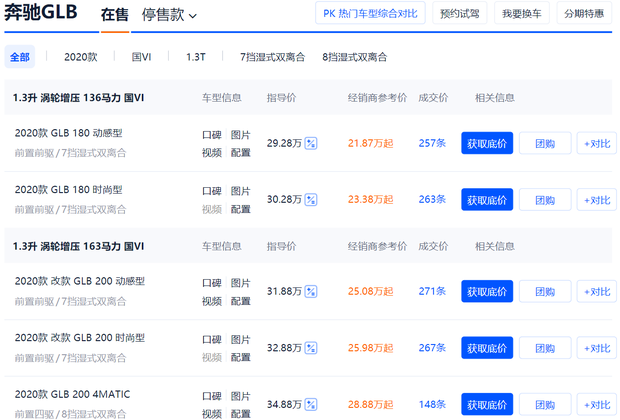Screen dimensions: 620x420
Task: Open 口碑 for GLB 180 动感型
Action: tap(212, 135)
